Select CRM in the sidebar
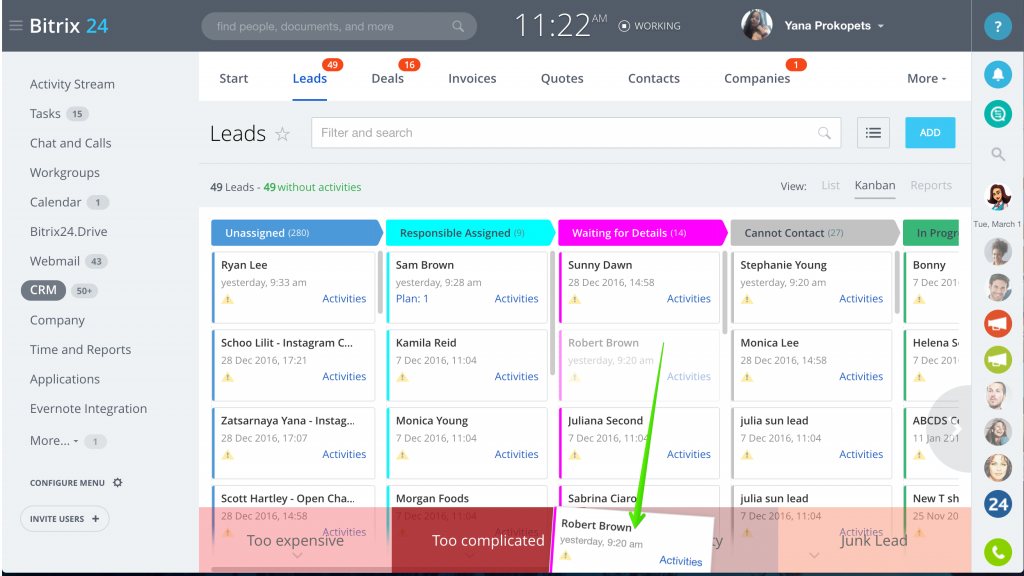This screenshot has height=576, width=1024. [x=43, y=290]
